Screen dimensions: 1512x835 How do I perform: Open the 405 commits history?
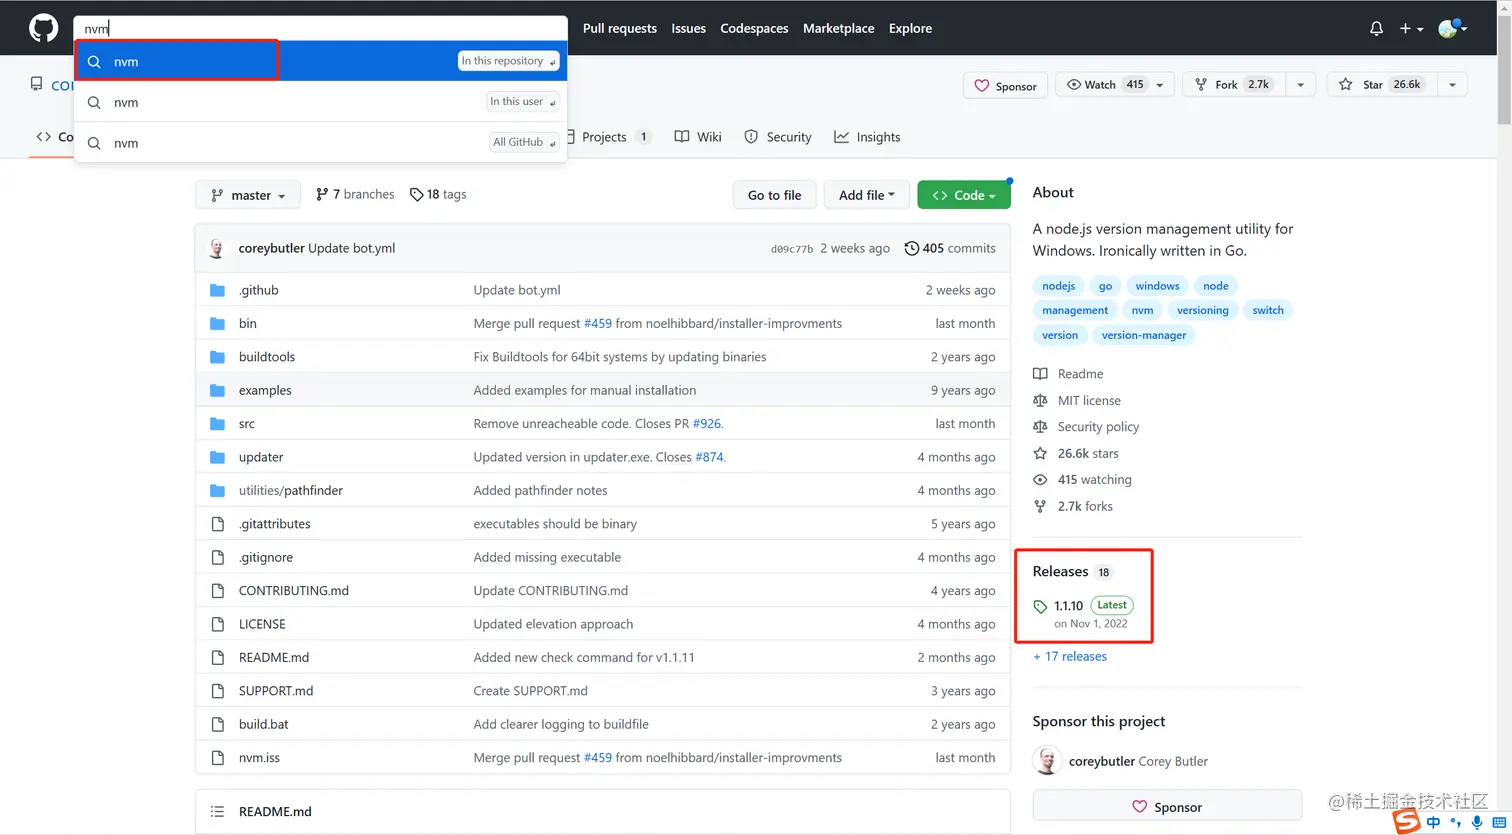pyautogui.click(x=950, y=248)
